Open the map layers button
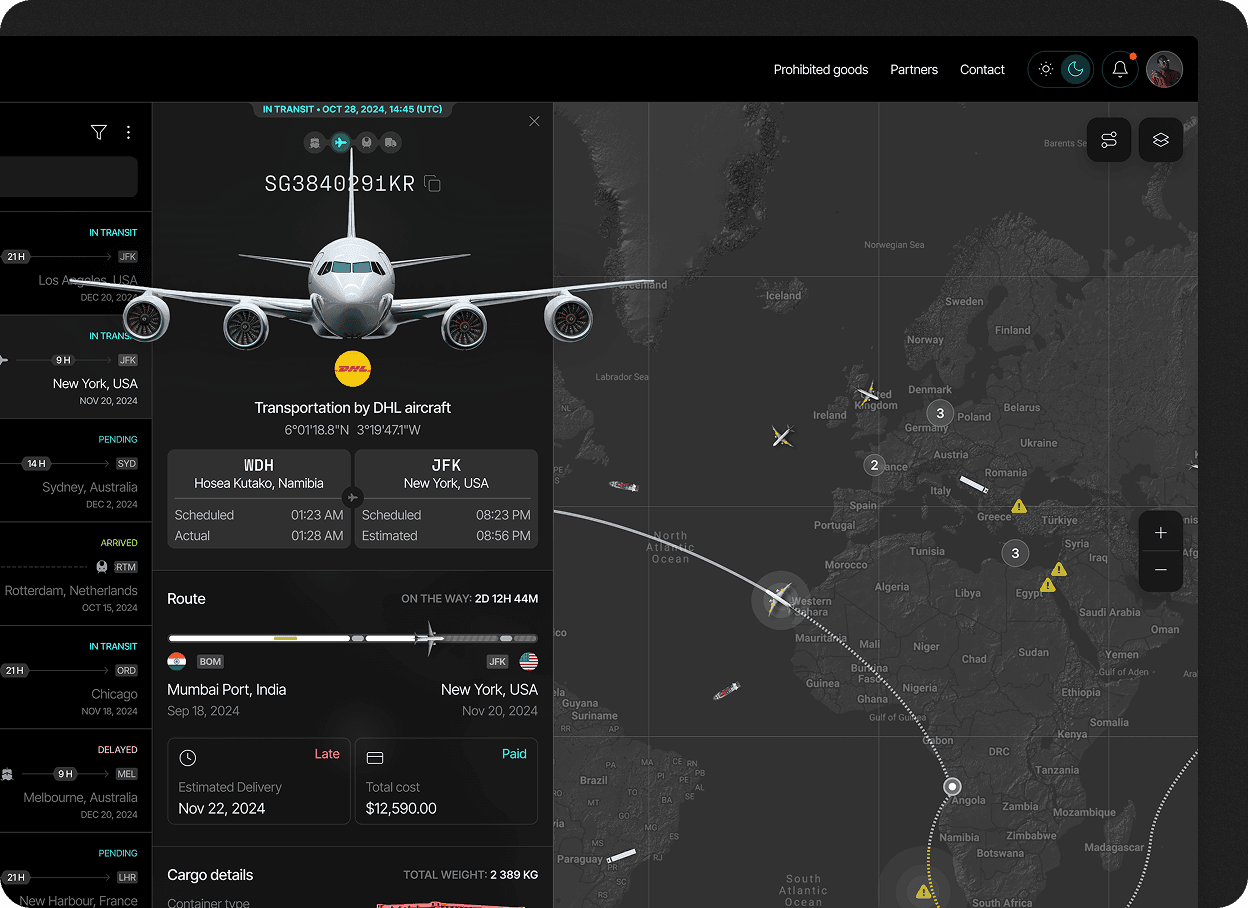Viewport: 1248px width, 908px height. click(x=1161, y=140)
